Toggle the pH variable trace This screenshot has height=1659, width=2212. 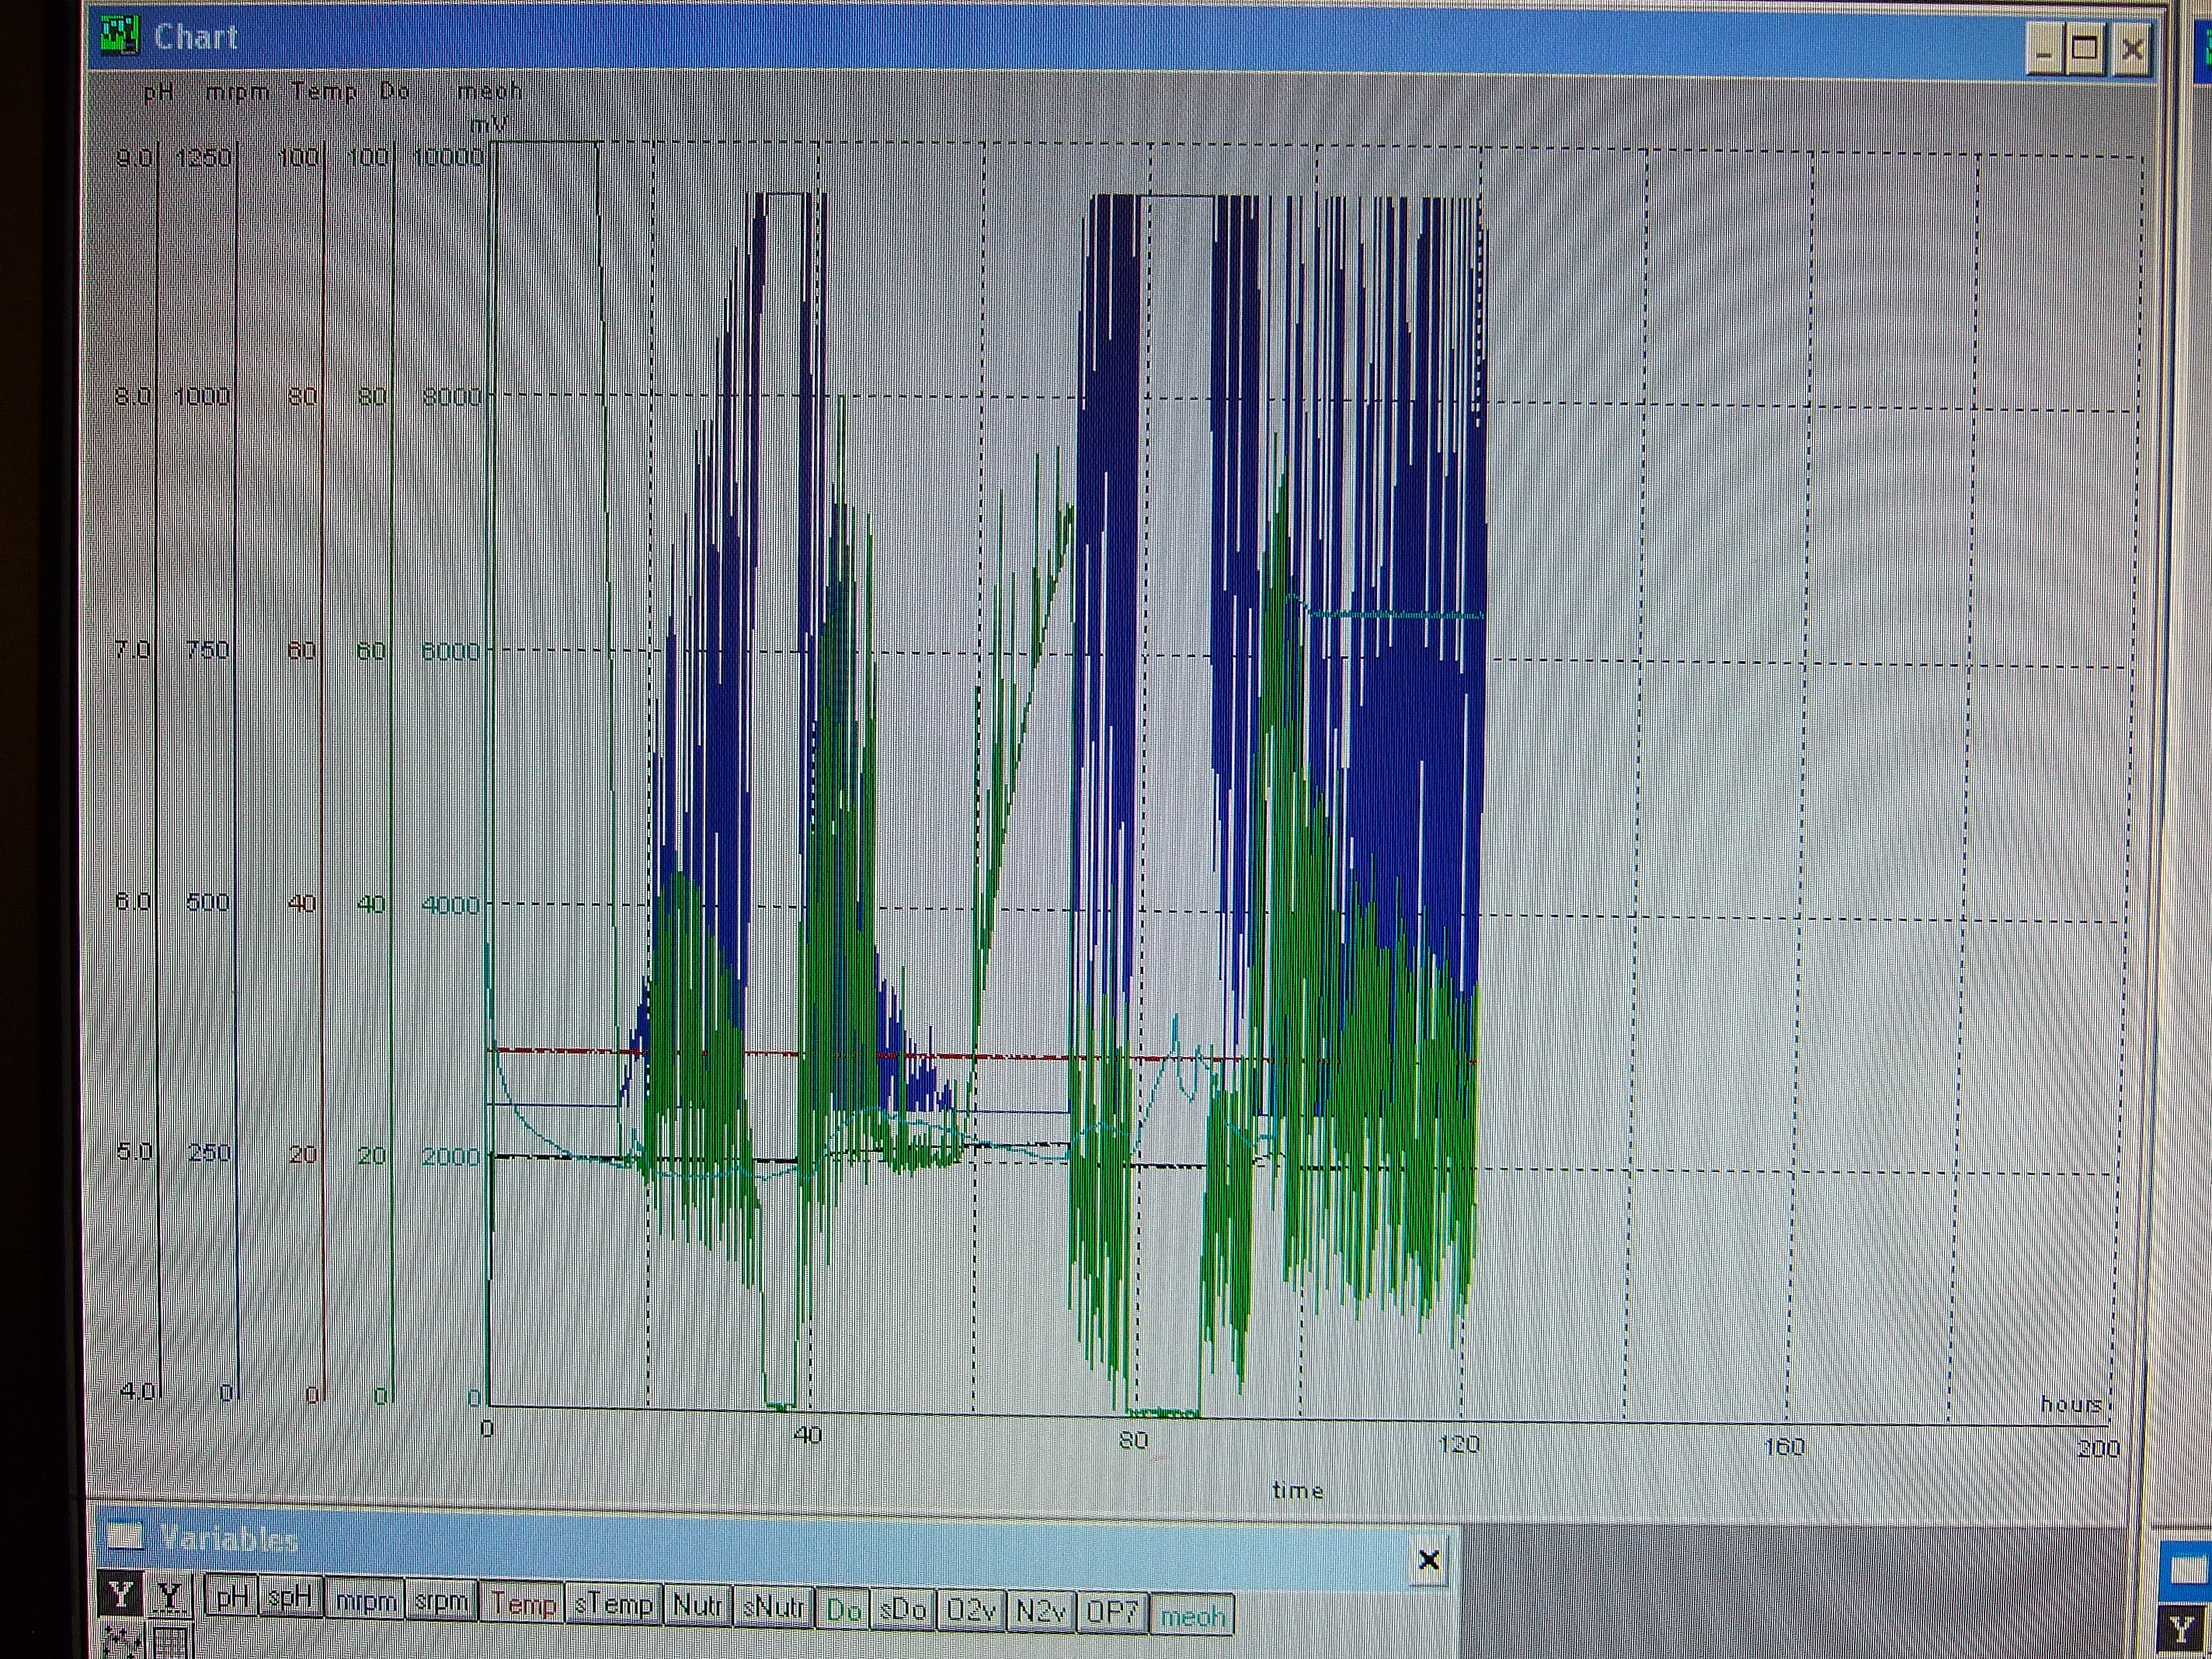pyautogui.click(x=232, y=1597)
